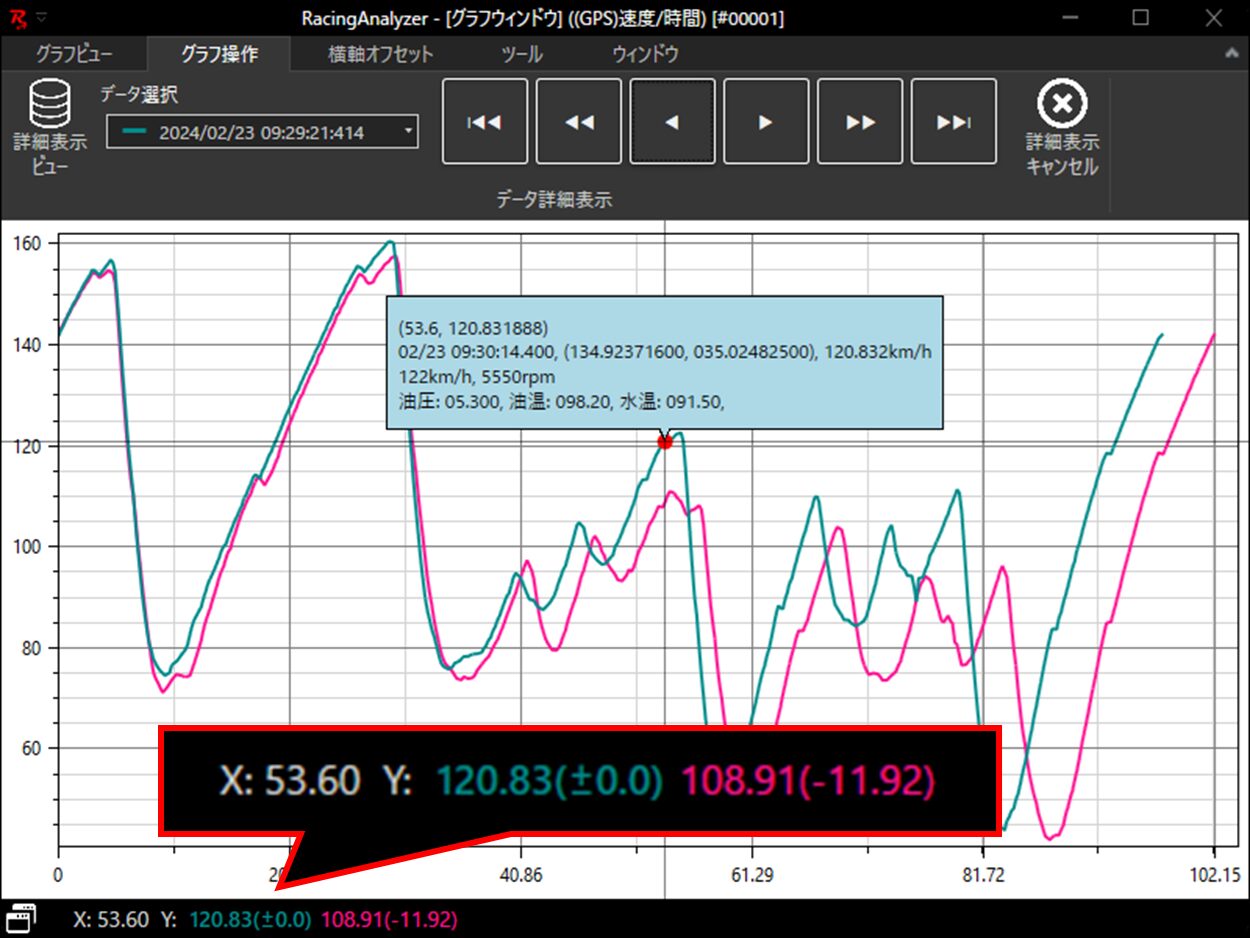Open the ツール tab

(x=521, y=54)
